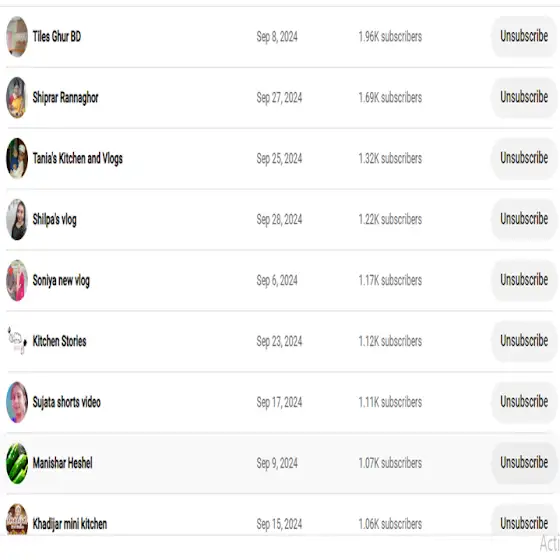Unsubscribe from Tiles Ghur BD

(x=524, y=36)
